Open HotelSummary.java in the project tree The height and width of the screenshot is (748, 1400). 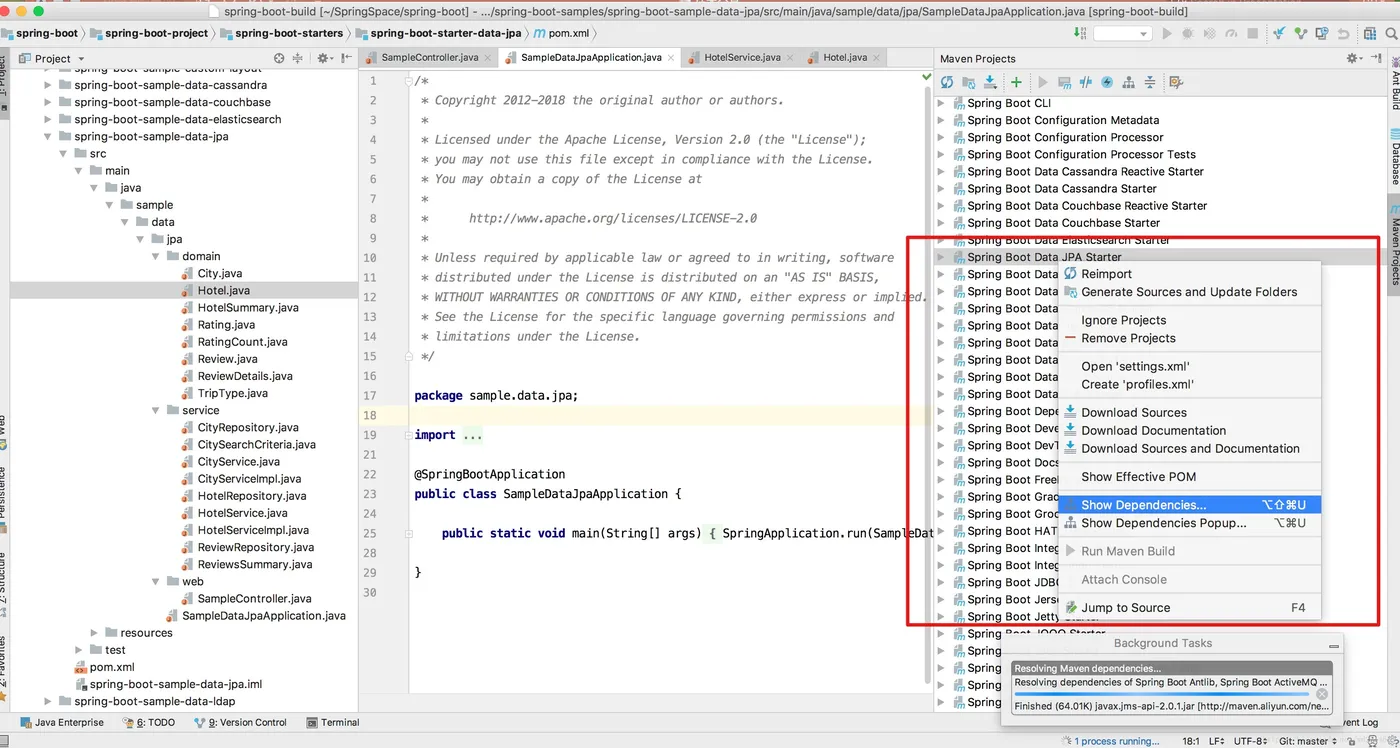coord(247,307)
